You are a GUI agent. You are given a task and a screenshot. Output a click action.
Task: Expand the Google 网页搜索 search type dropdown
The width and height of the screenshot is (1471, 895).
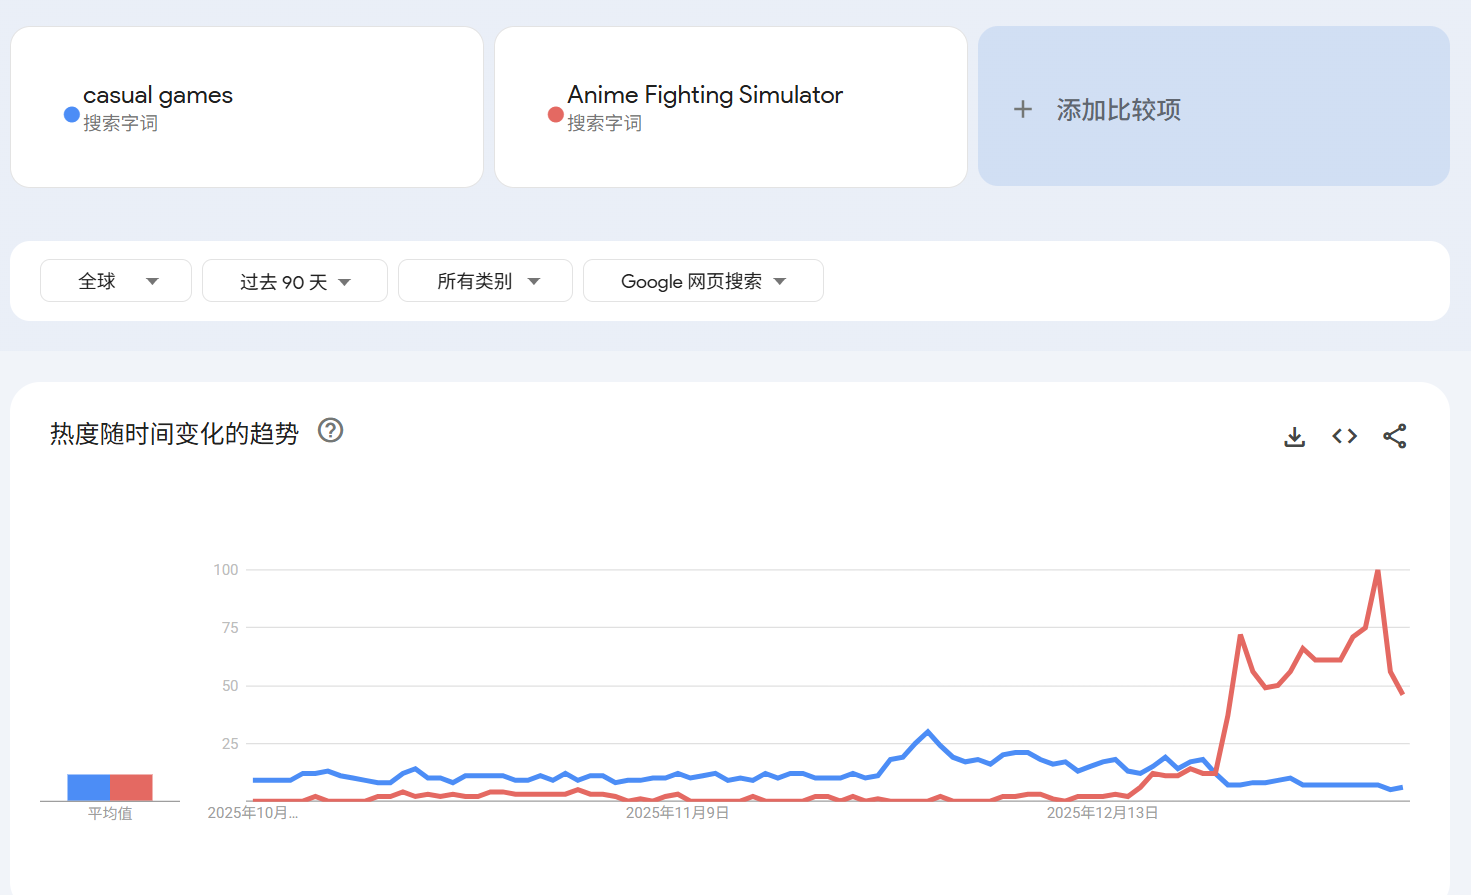[703, 281]
